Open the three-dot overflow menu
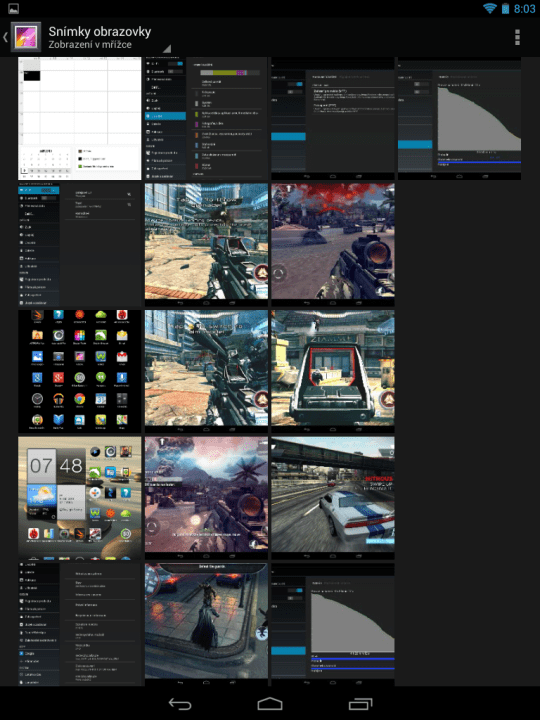Image resolution: width=540 pixels, height=720 pixels. tap(517, 37)
